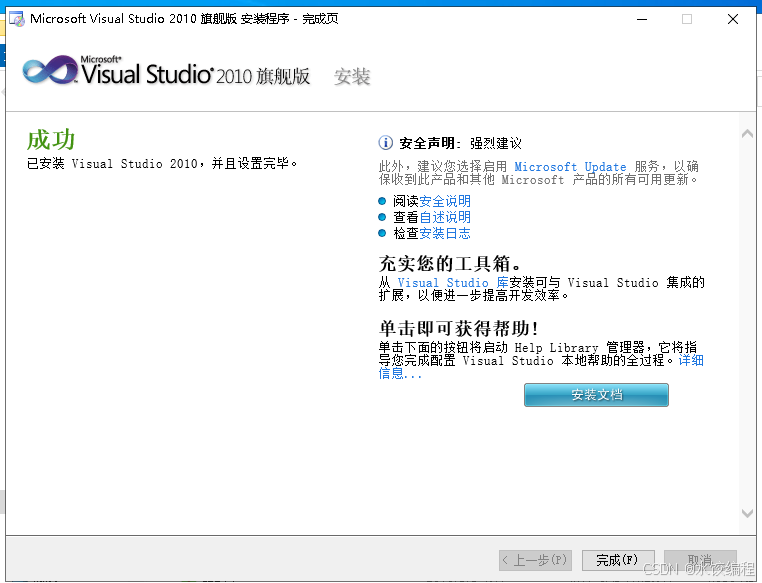Click the scrollbar up arrow

tap(747, 134)
